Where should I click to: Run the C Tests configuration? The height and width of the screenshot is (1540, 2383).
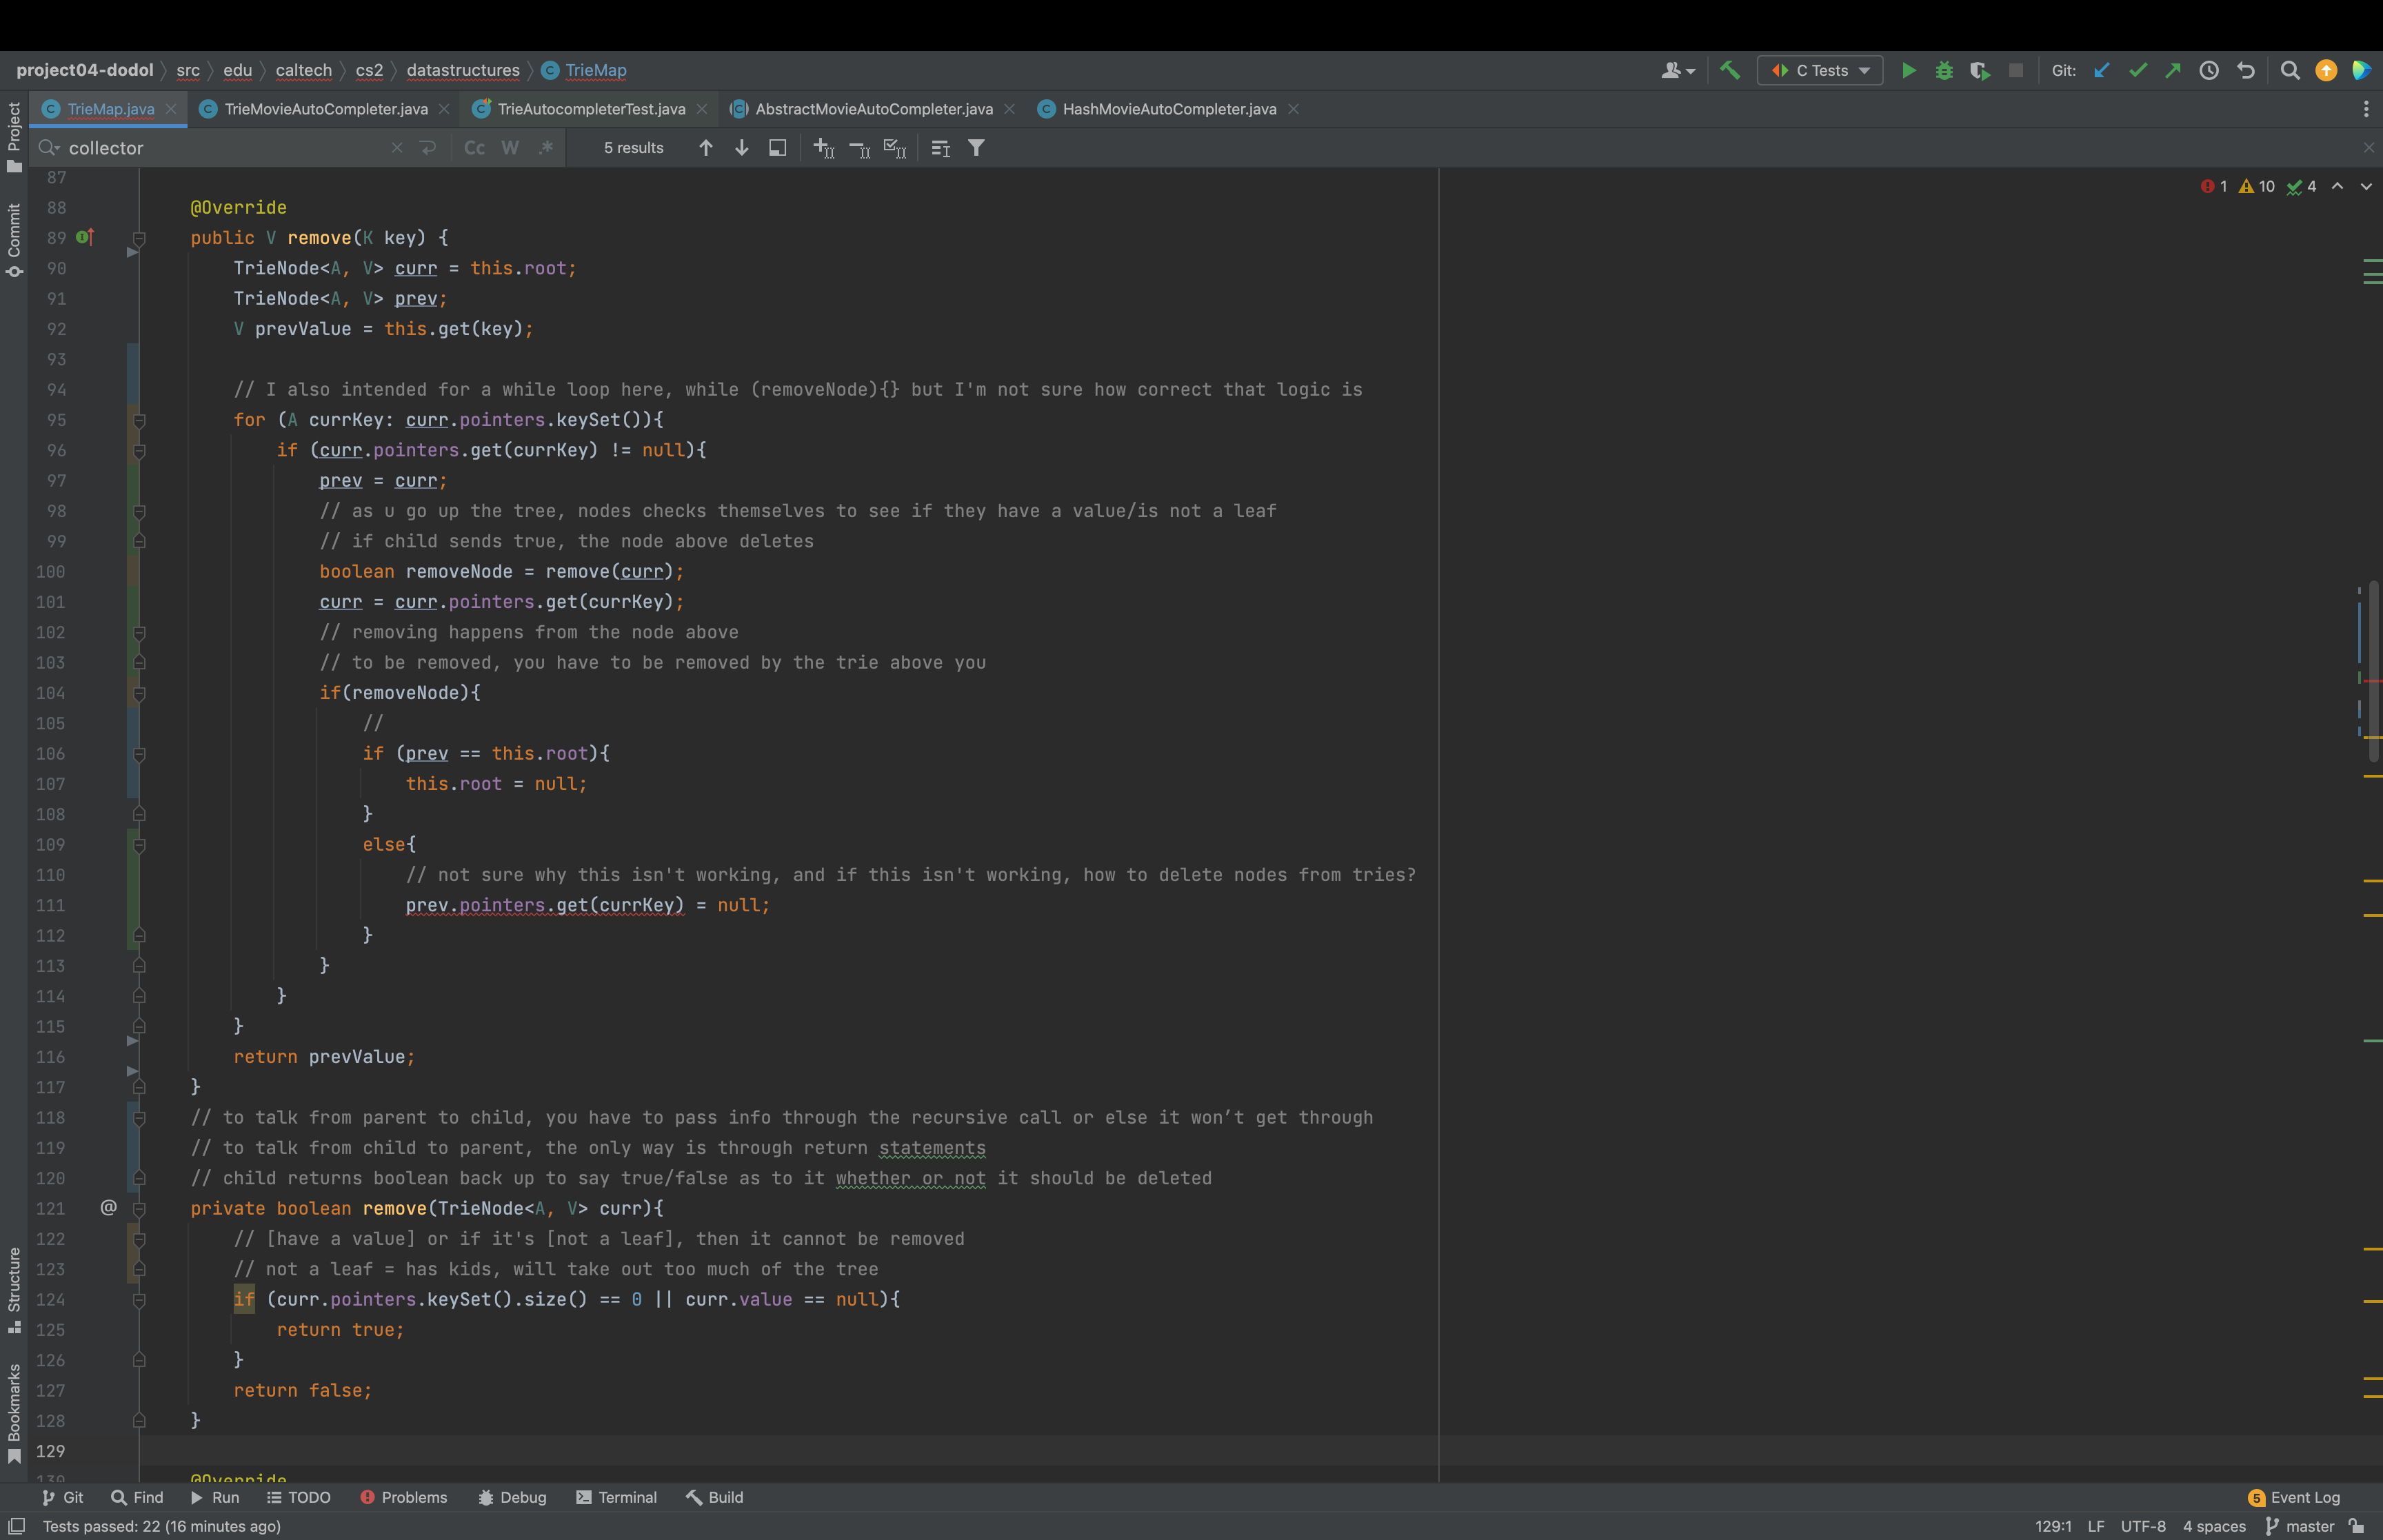(x=1908, y=70)
